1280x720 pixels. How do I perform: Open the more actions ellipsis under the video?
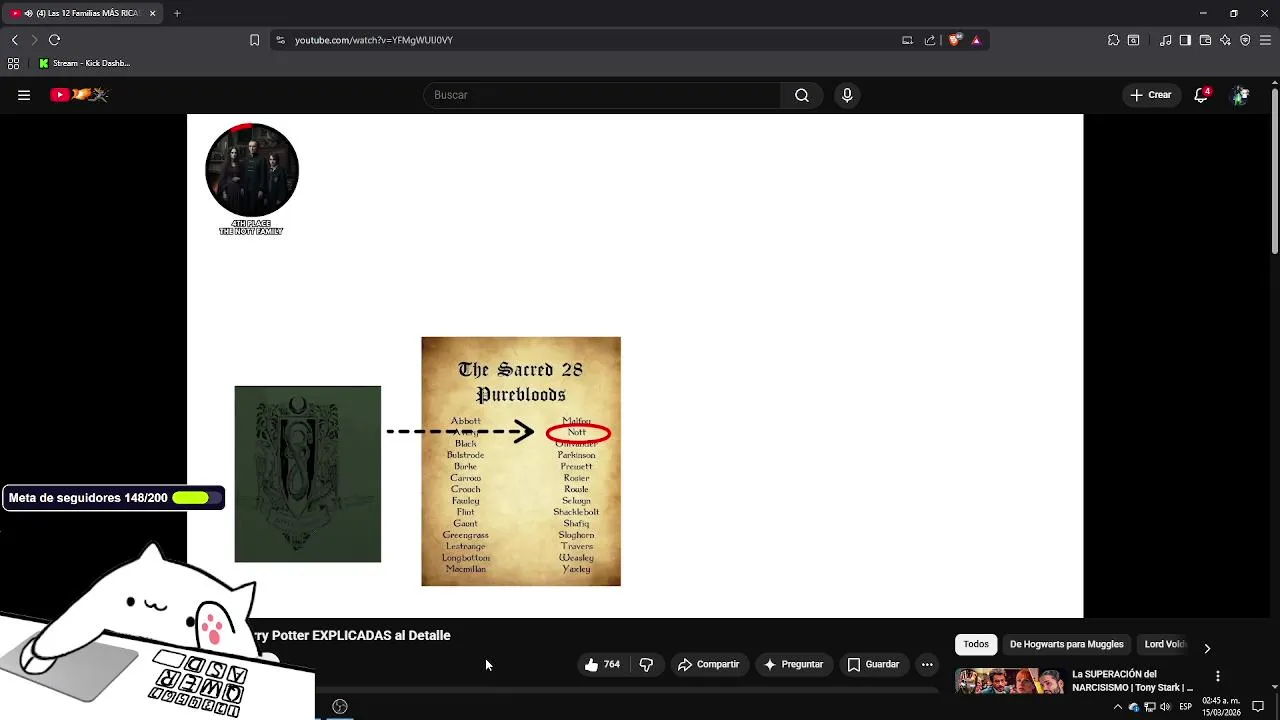pos(927,664)
